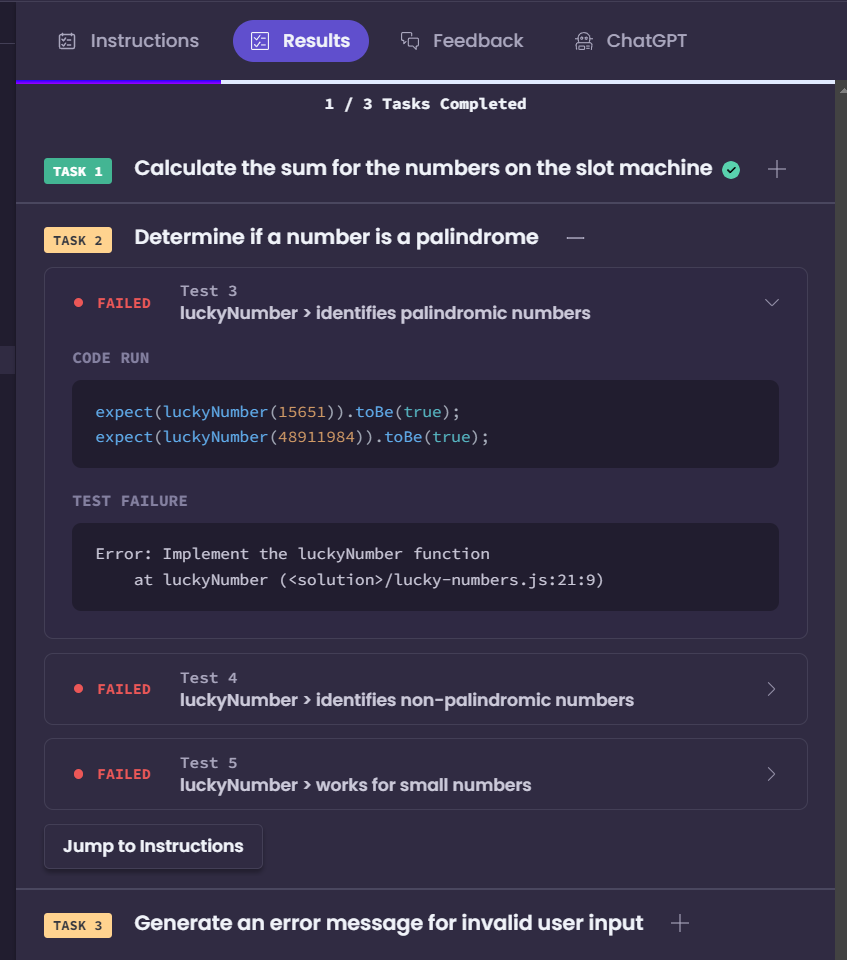Click the Results tab icon
This screenshot has height=960, width=847.
[x=260, y=41]
